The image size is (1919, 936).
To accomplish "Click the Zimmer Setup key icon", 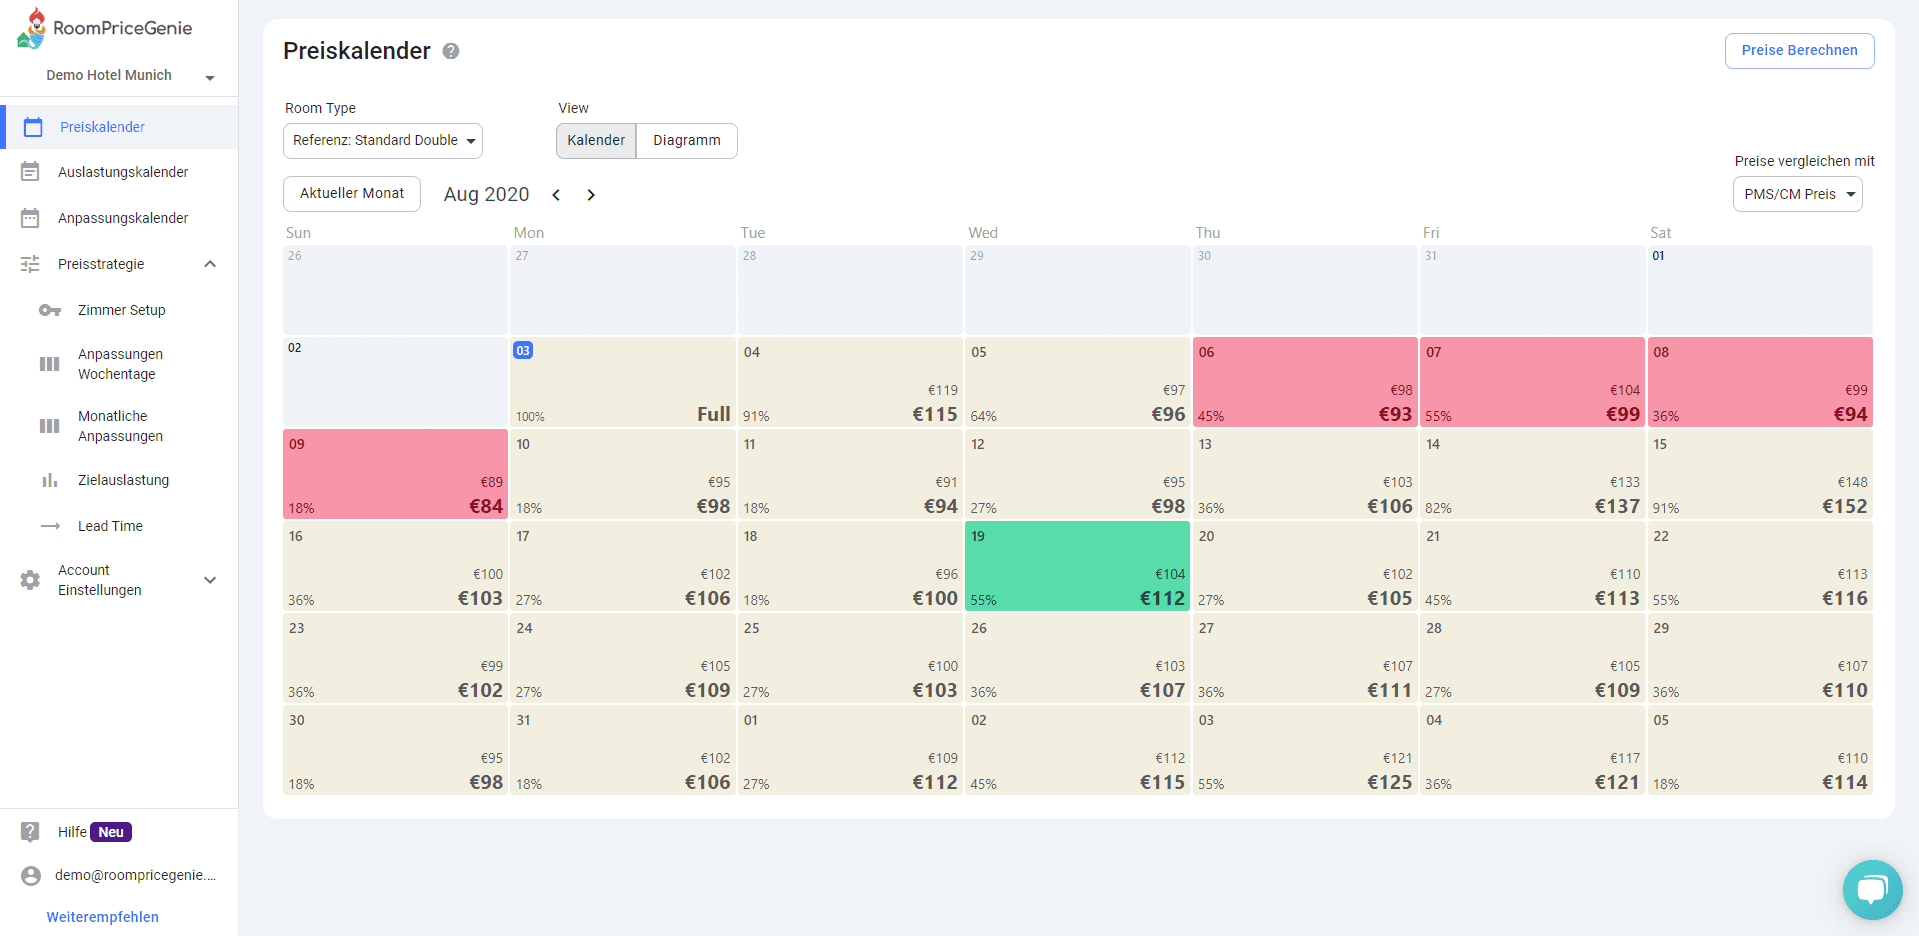I will tap(50, 310).
